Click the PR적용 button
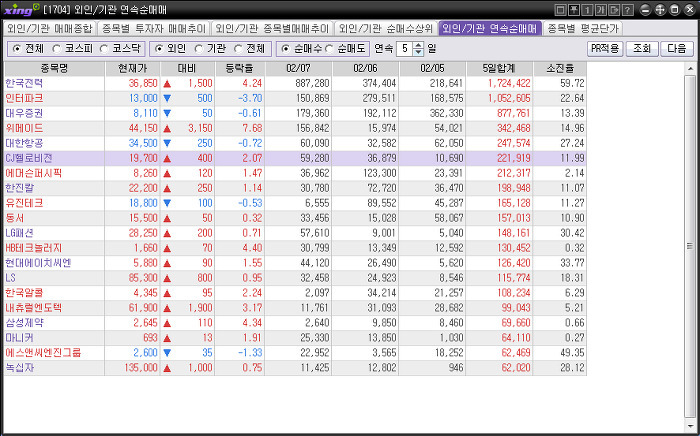700x436 pixels. (x=605, y=49)
